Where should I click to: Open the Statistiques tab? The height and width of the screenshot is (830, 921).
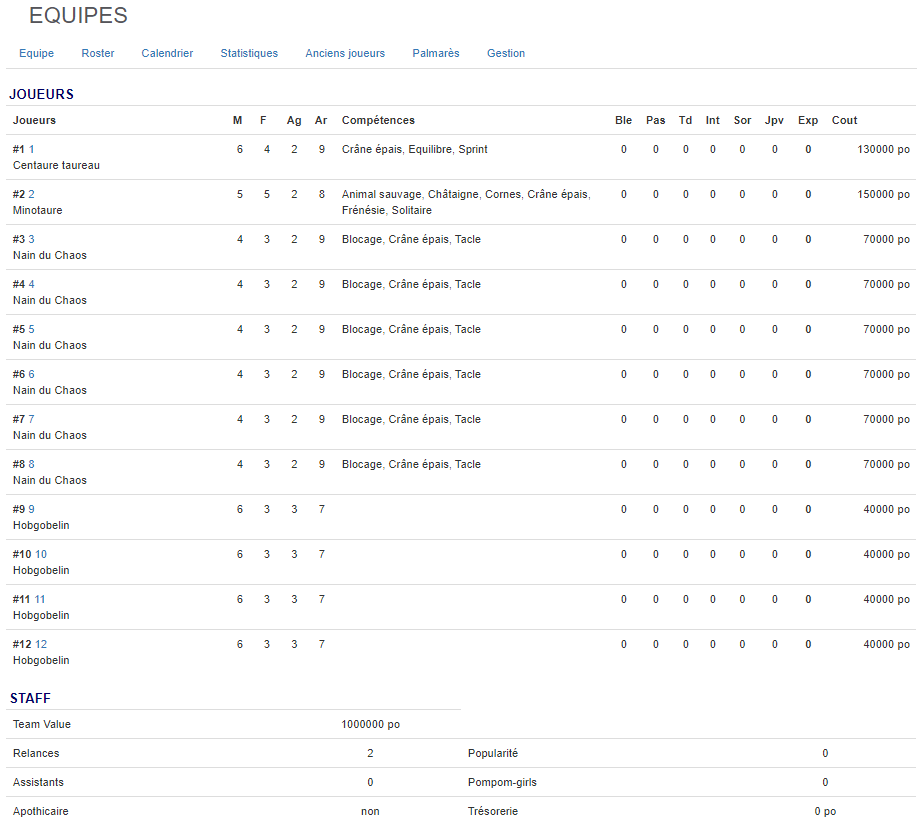click(x=249, y=53)
